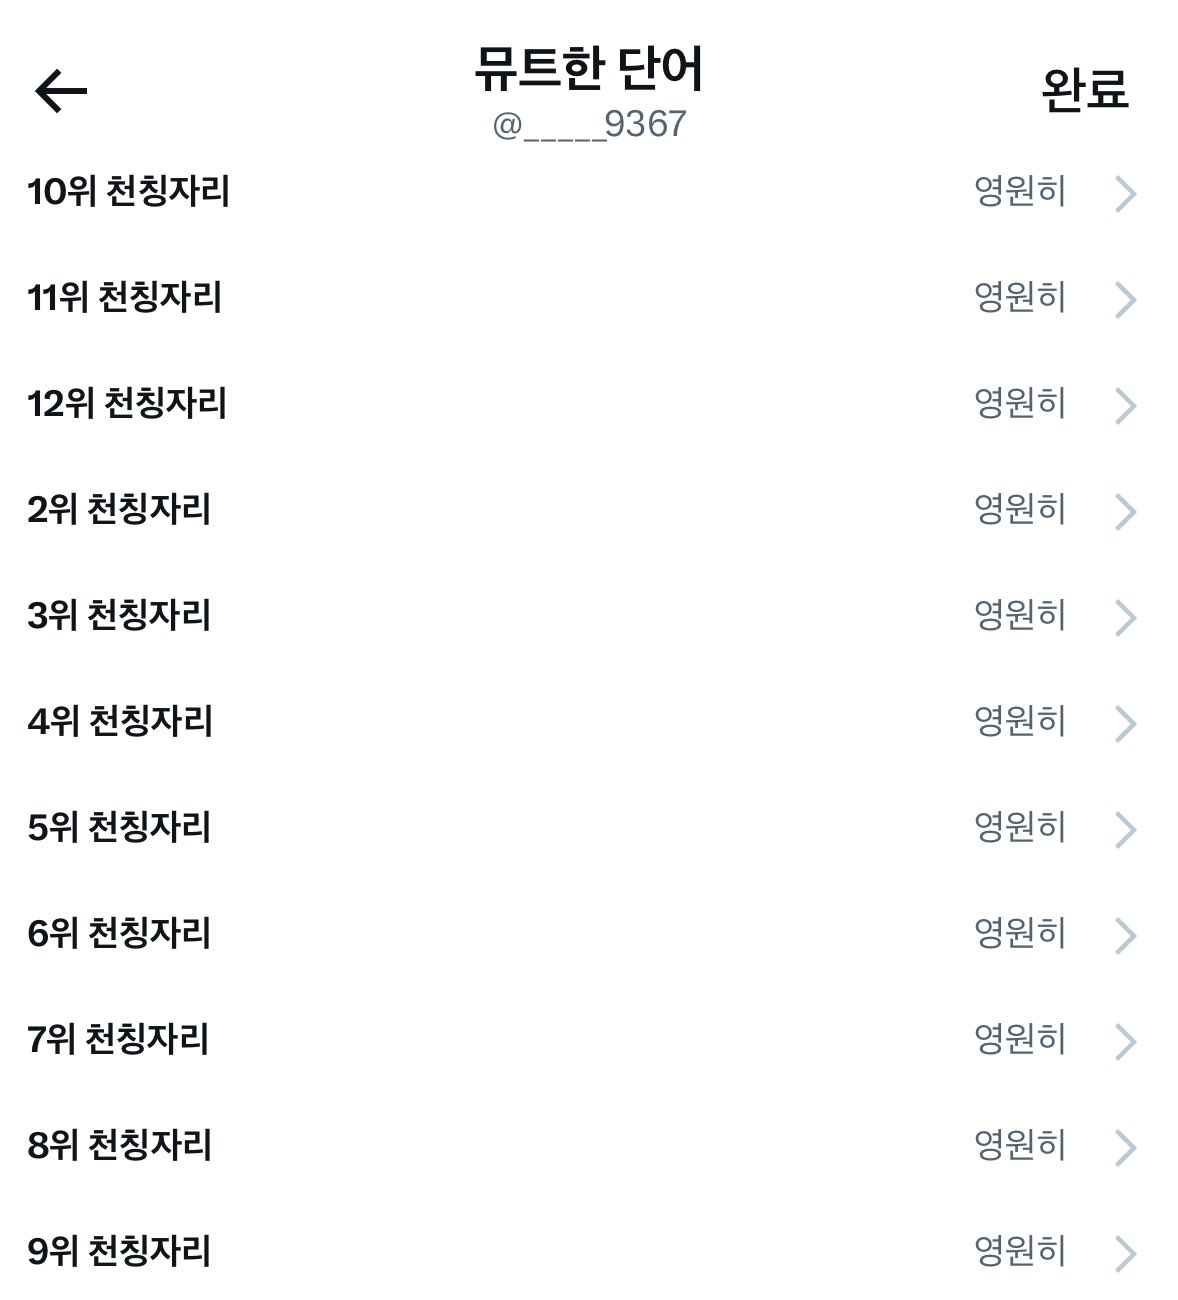
Task: Tap the back arrow icon
Action: (x=61, y=91)
